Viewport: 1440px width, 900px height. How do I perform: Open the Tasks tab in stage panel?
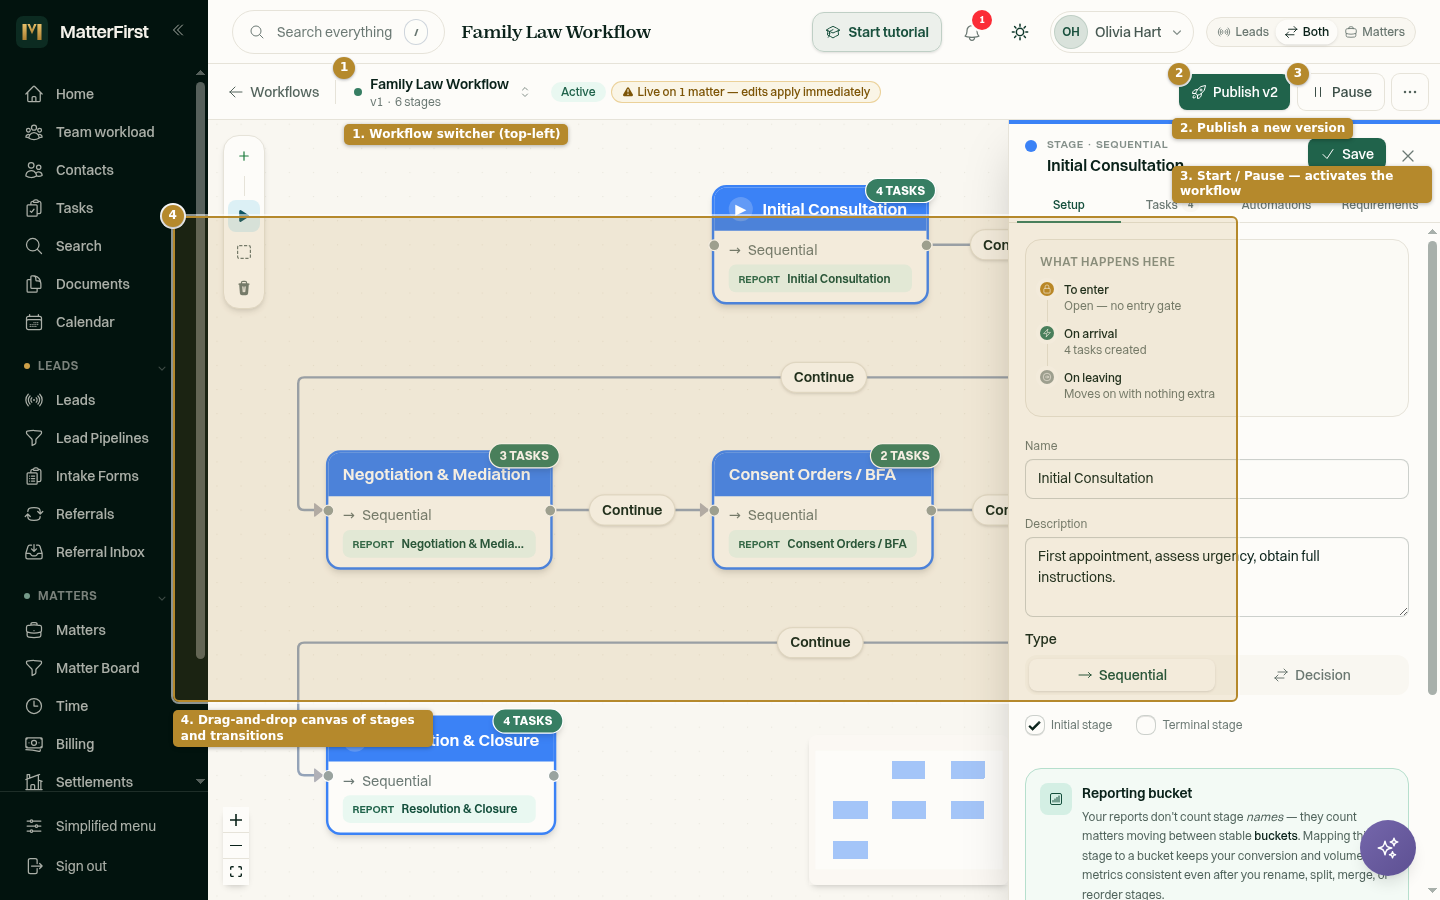click(x=1170, y=205)
